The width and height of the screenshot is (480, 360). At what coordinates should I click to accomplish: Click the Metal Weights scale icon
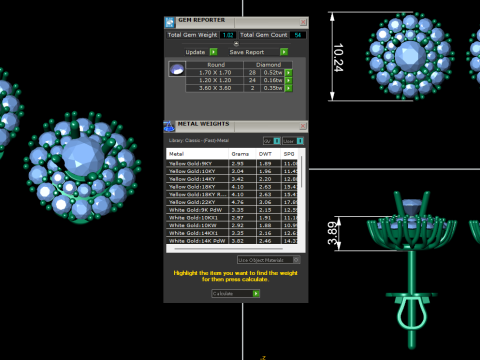pos(169,126)
